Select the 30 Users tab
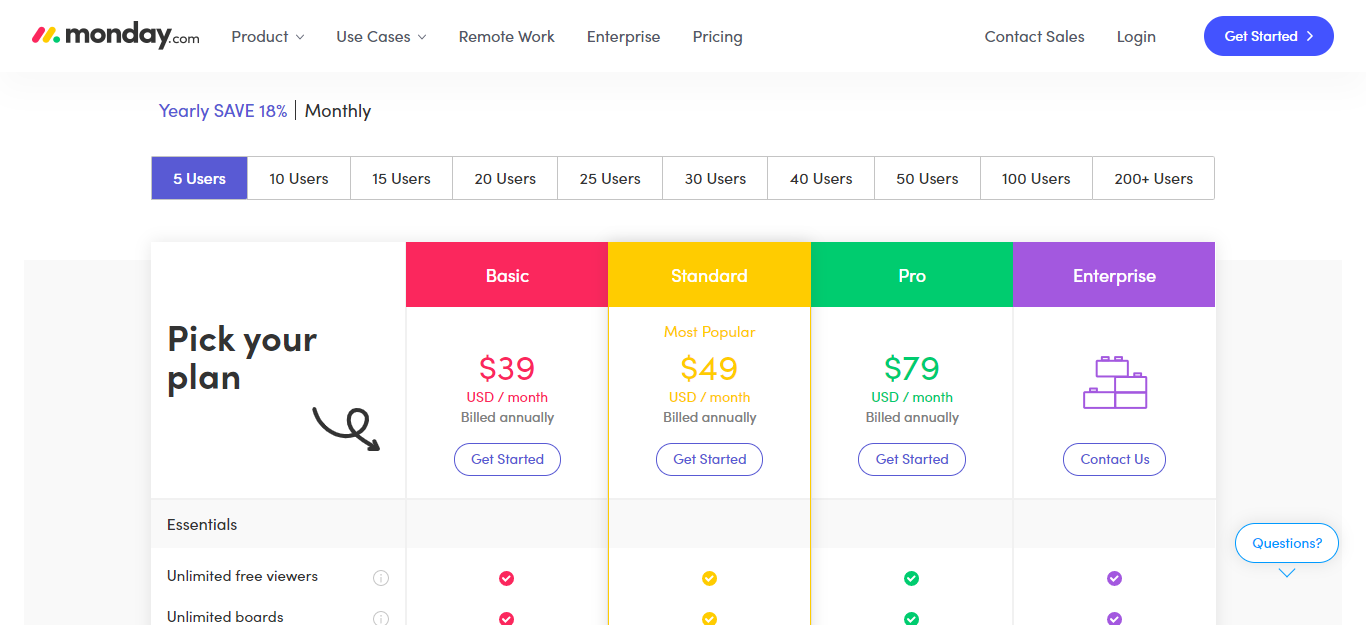 pos(715,178)
